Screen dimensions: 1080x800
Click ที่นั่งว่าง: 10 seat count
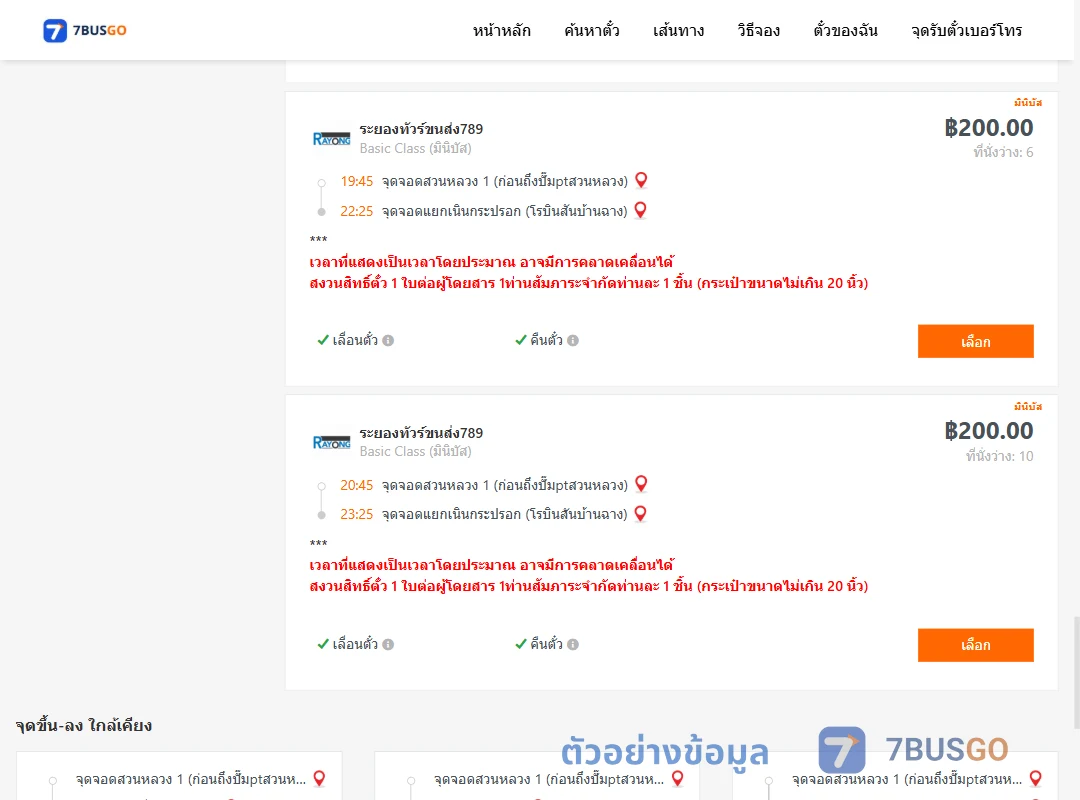click(x=999, y=456)
